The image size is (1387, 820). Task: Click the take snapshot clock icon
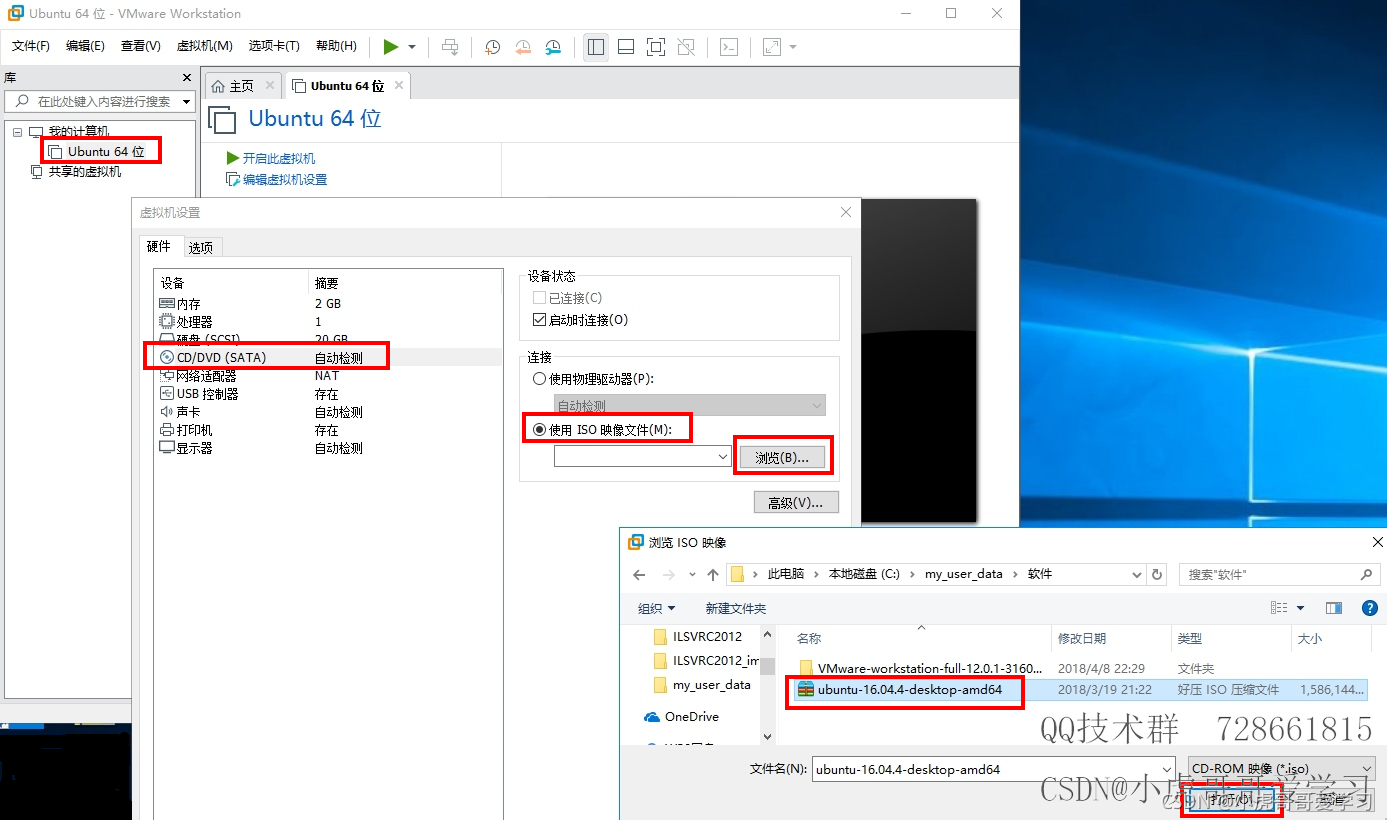click(x=492, y=46)
